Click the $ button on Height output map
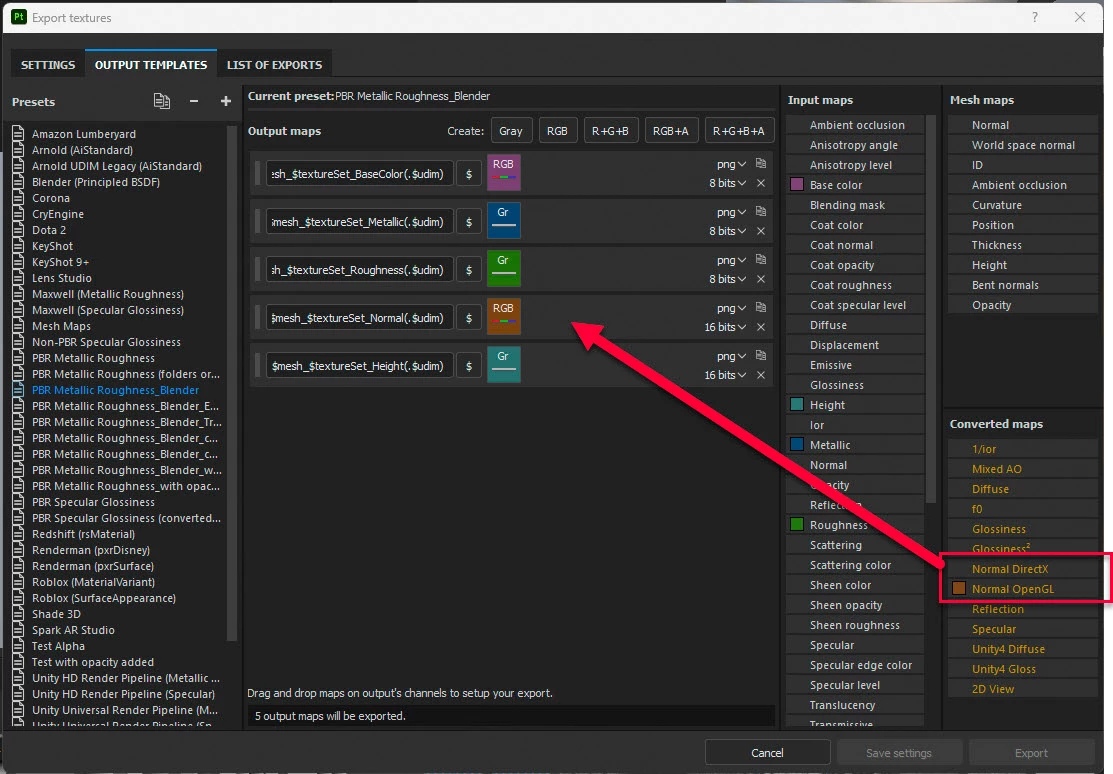 point(468,366)
